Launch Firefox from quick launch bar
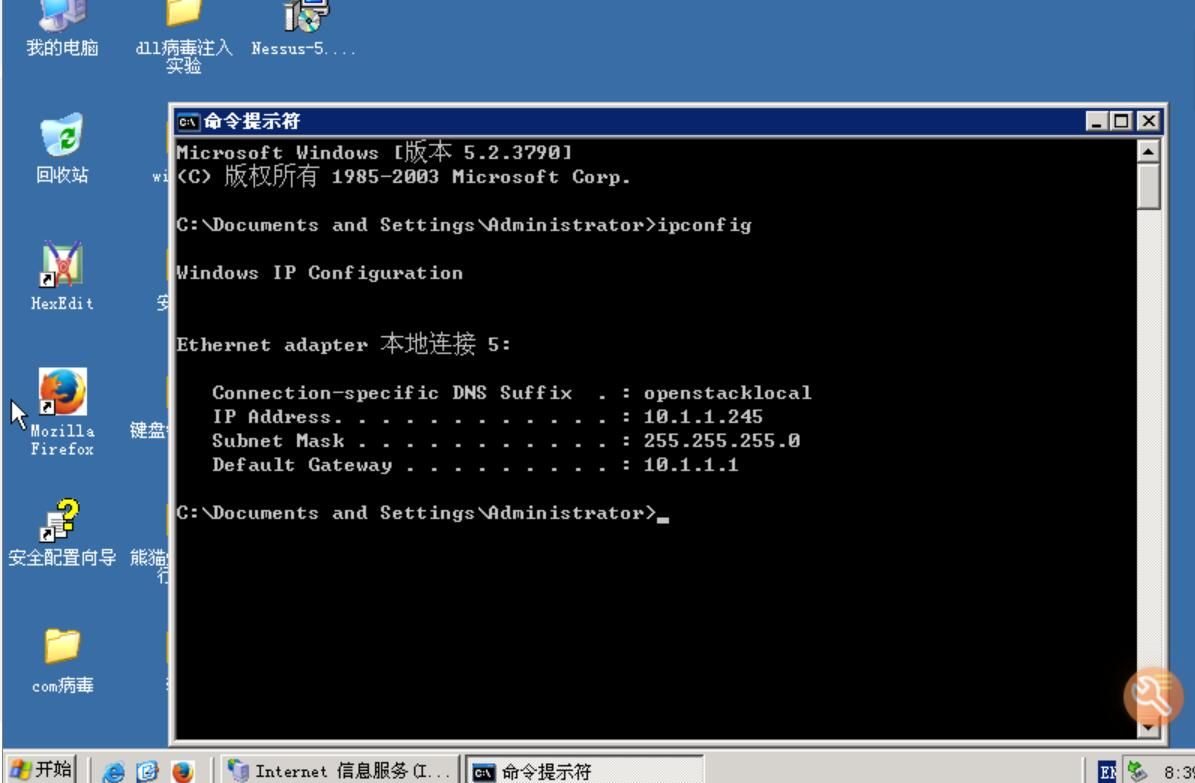The image size is (1195, 783). [182, 771]
